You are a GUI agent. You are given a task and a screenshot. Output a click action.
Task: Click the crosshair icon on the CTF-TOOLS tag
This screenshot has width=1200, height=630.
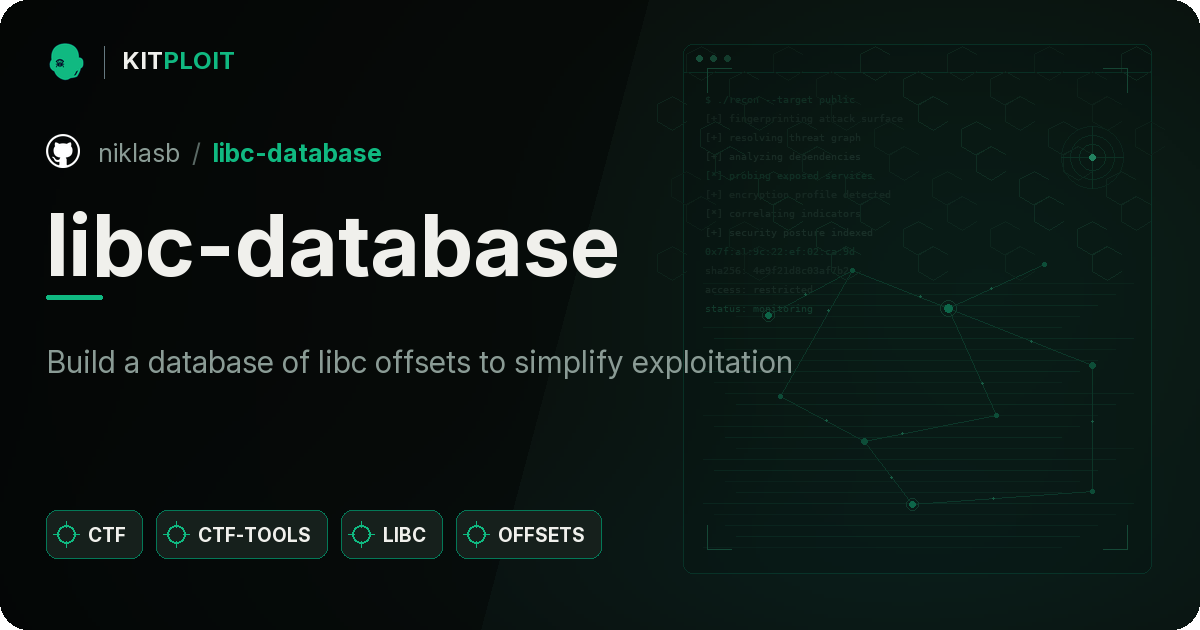(x=177, y=535)
